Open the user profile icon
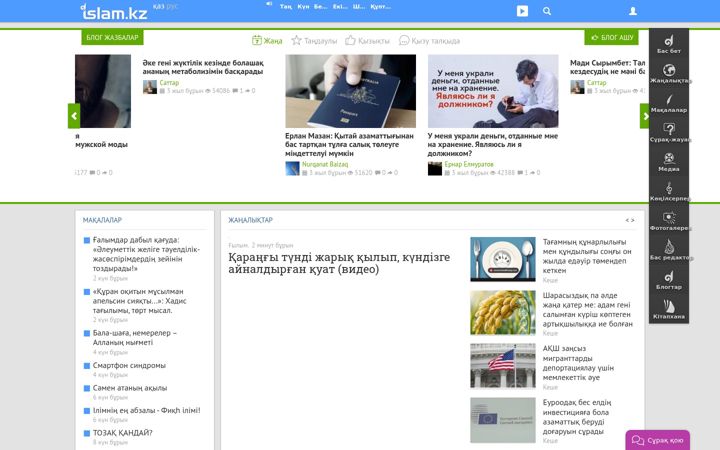Image resolution: width=720 pixels, height=450 pixels. tap(633, 11)
